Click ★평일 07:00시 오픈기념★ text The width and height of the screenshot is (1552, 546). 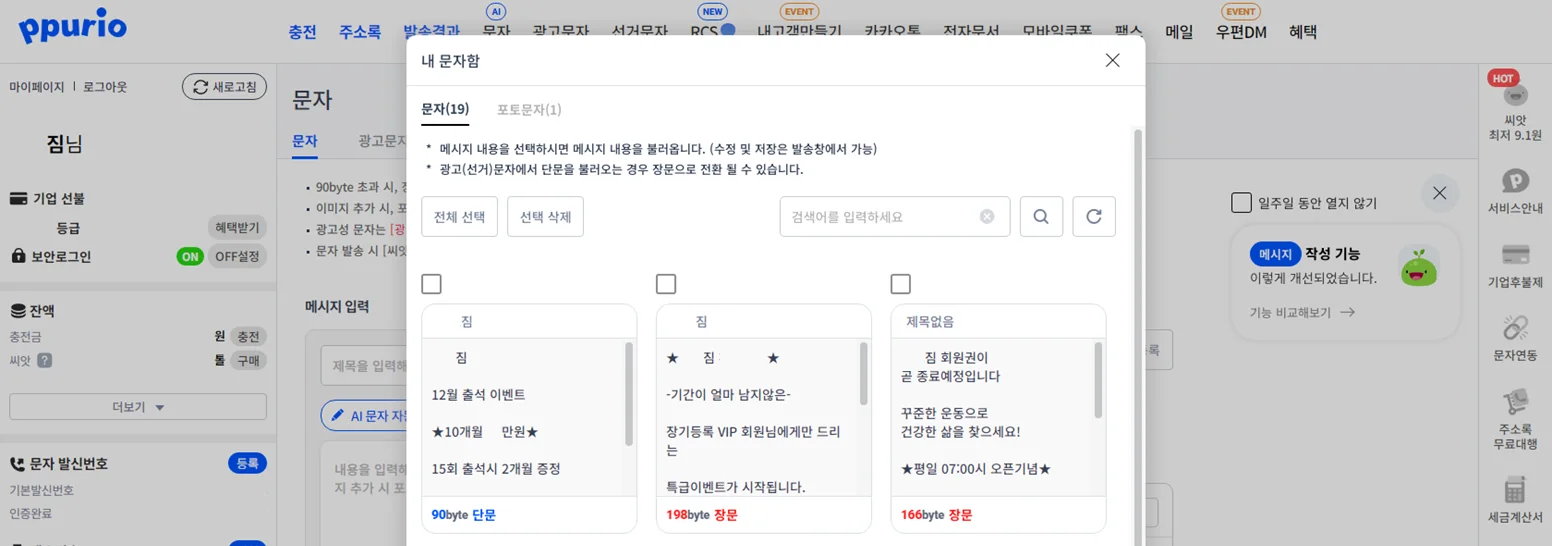click(x=976, y=468)
